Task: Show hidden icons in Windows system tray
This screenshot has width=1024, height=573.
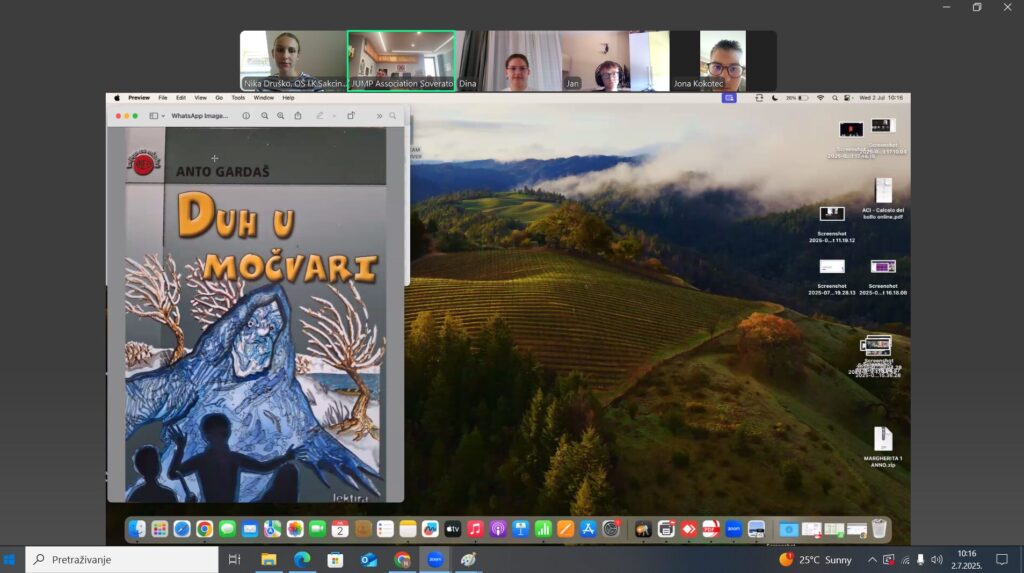Action: [x=872, y=560]
